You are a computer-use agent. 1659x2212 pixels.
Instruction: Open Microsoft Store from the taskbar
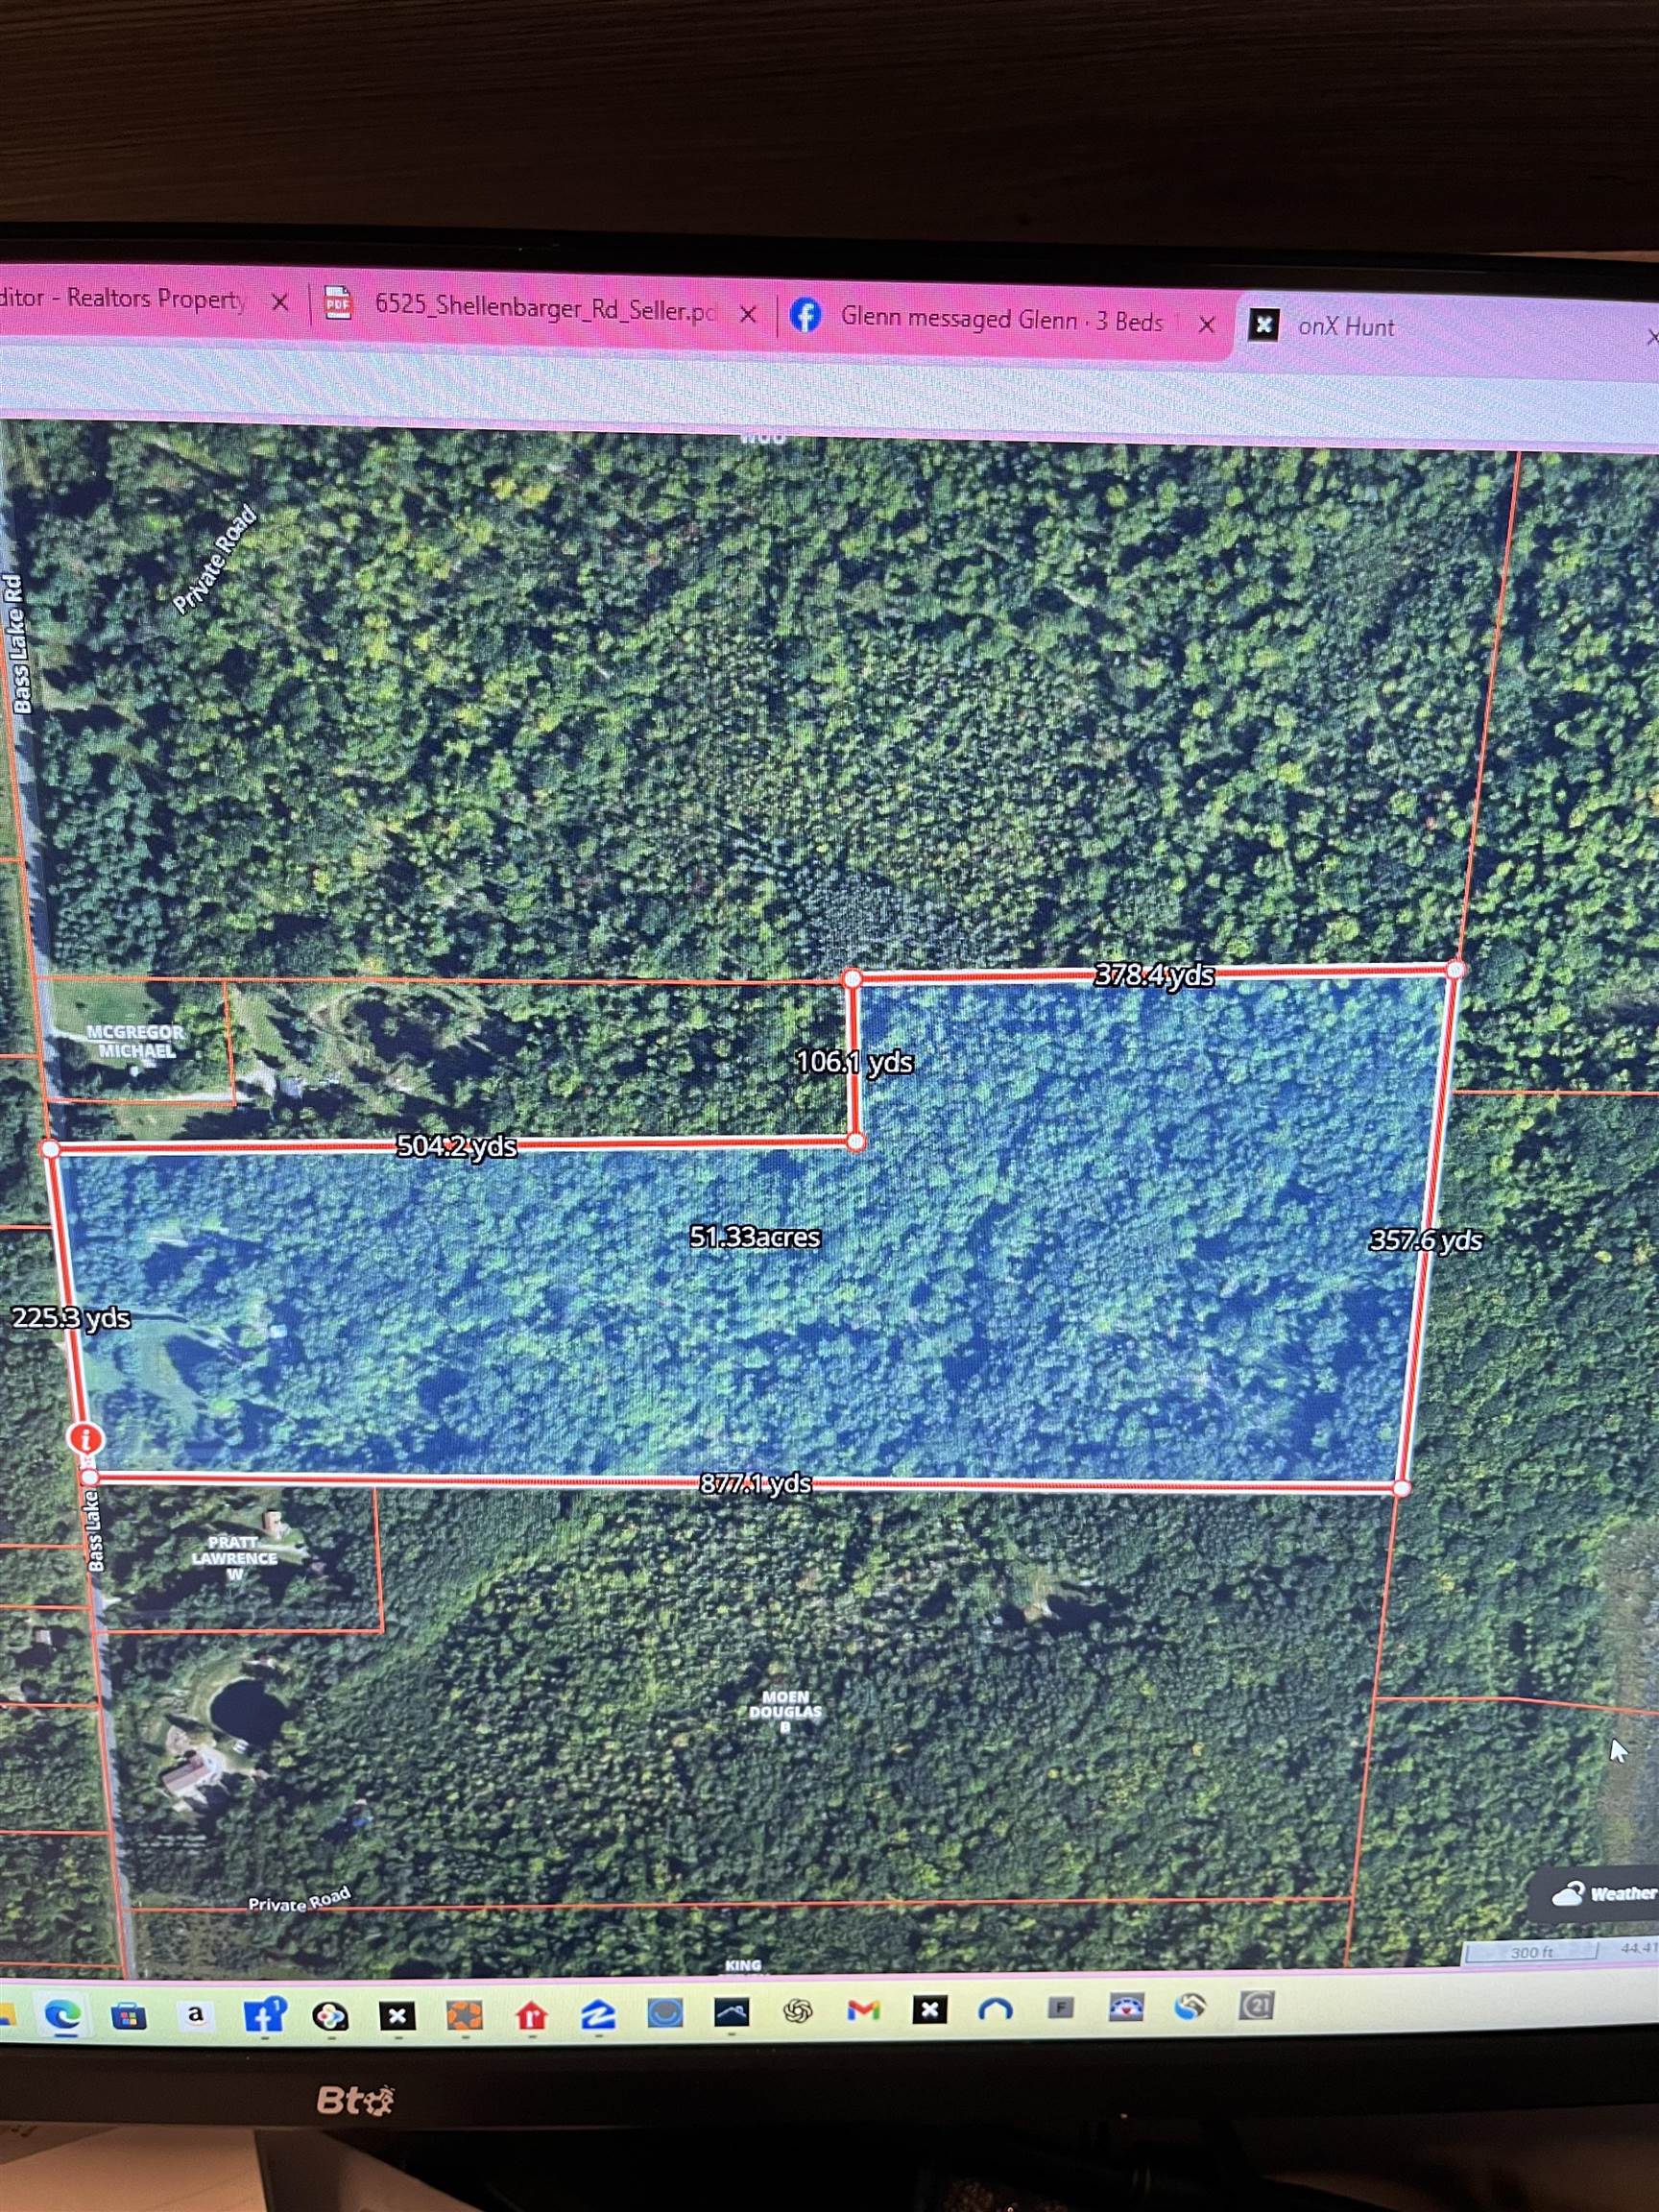(x=128, y=2016)
